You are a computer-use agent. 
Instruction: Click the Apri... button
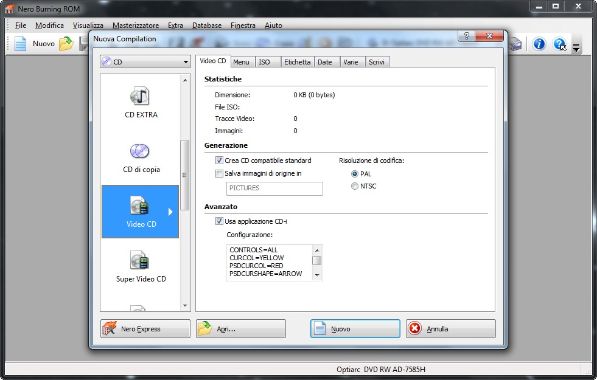click(x=241, y=329)
